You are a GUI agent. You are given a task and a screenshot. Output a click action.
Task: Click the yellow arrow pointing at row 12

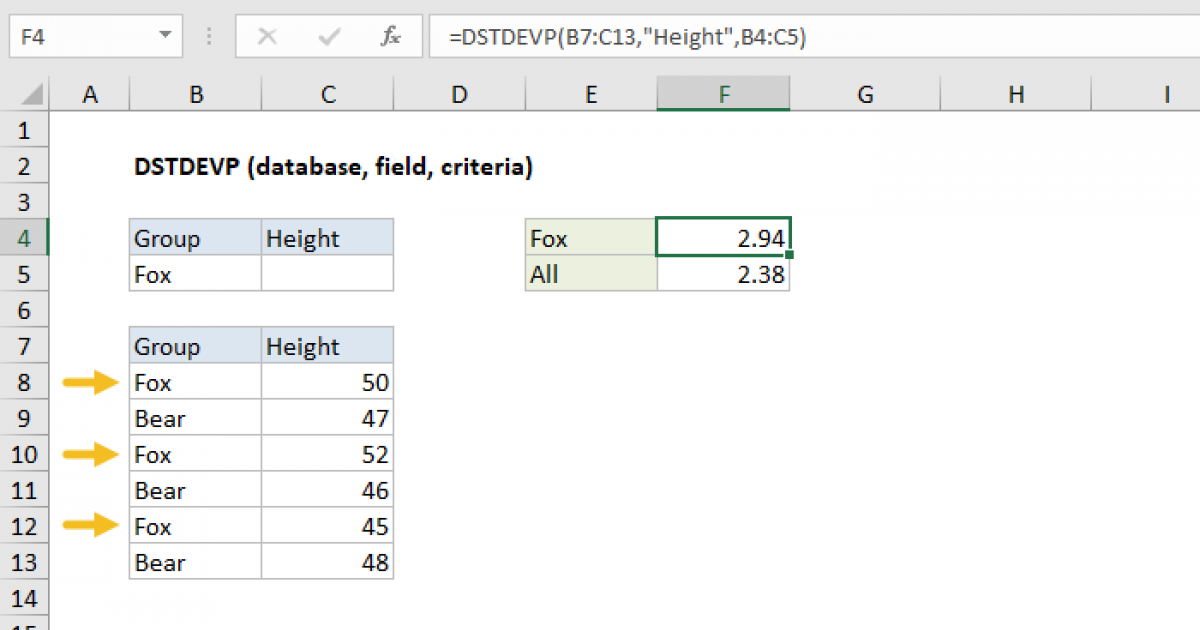pyautogui.click(x=89, y=526)
